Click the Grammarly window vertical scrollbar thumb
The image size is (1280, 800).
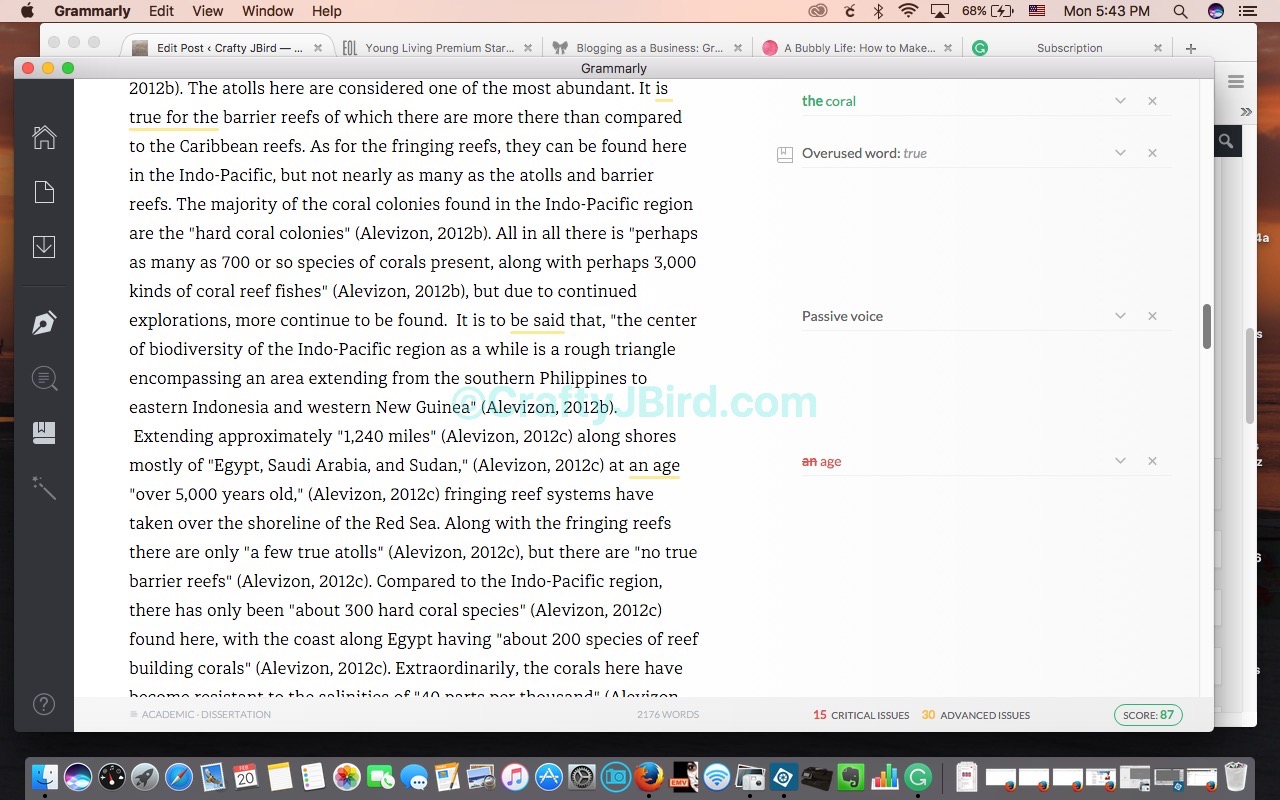(x=1206, y=326)
